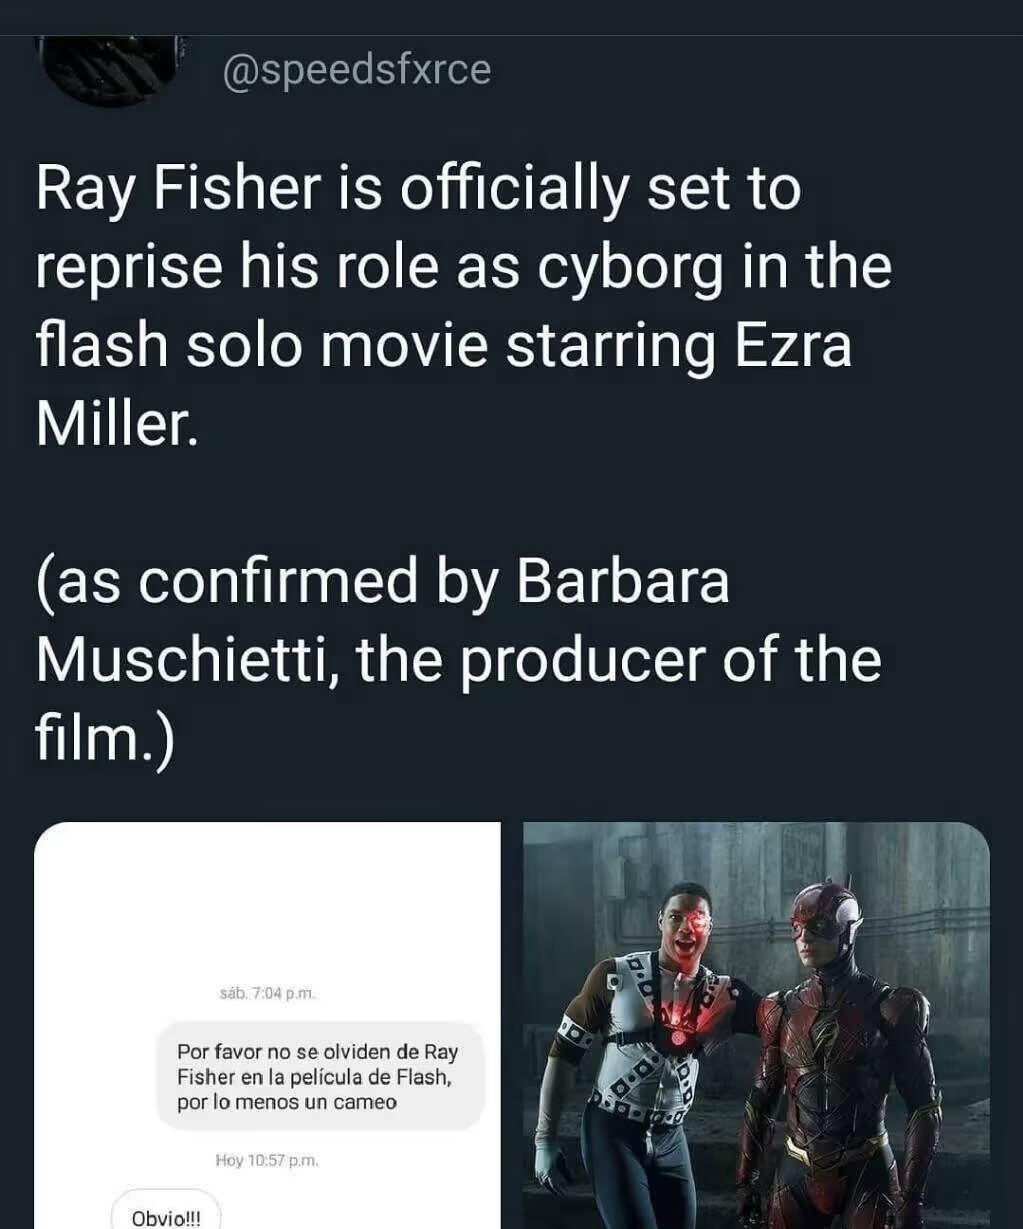Click the Flash's helmet in the photo
The image size is (1023, 1229).
tap(825, 912)
